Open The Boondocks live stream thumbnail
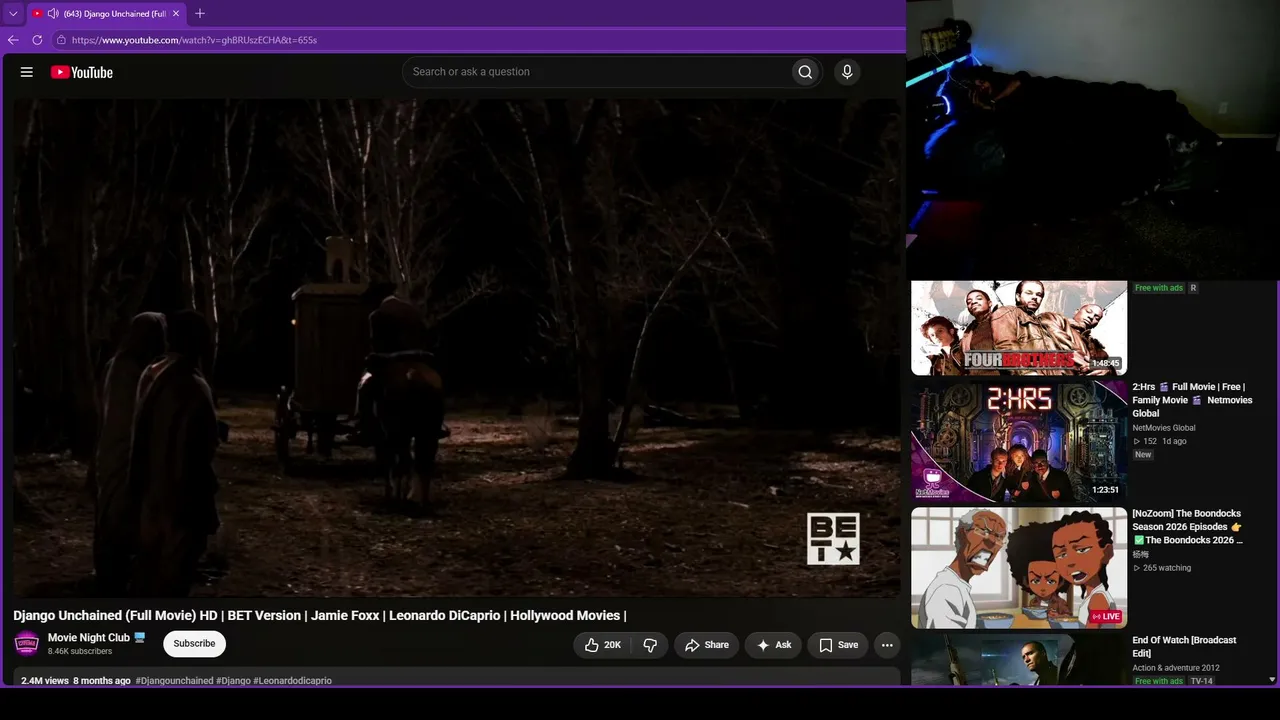This screenshot has width=1280, height=720. tap(1019, 568)
